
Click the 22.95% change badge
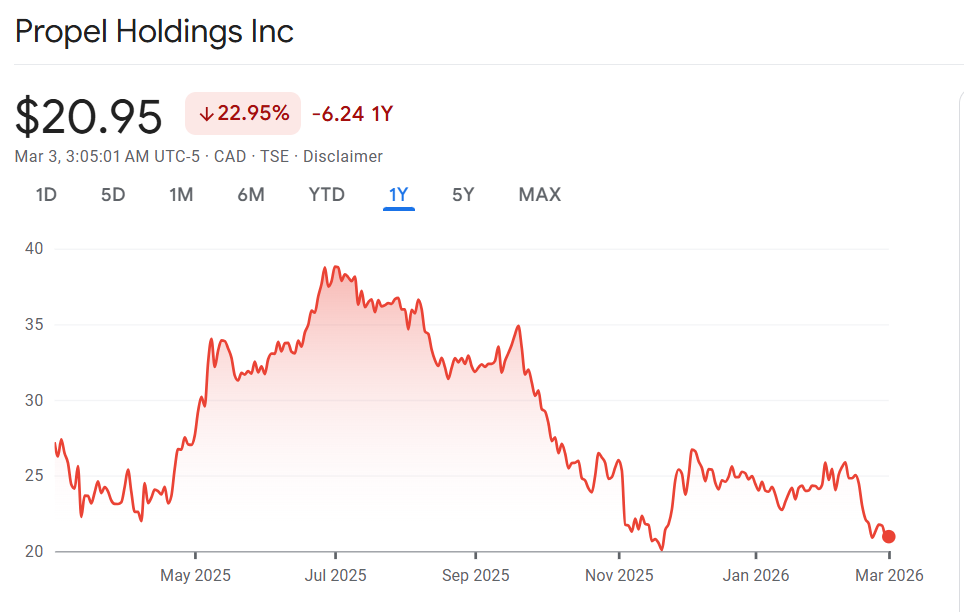pos(243,114)
